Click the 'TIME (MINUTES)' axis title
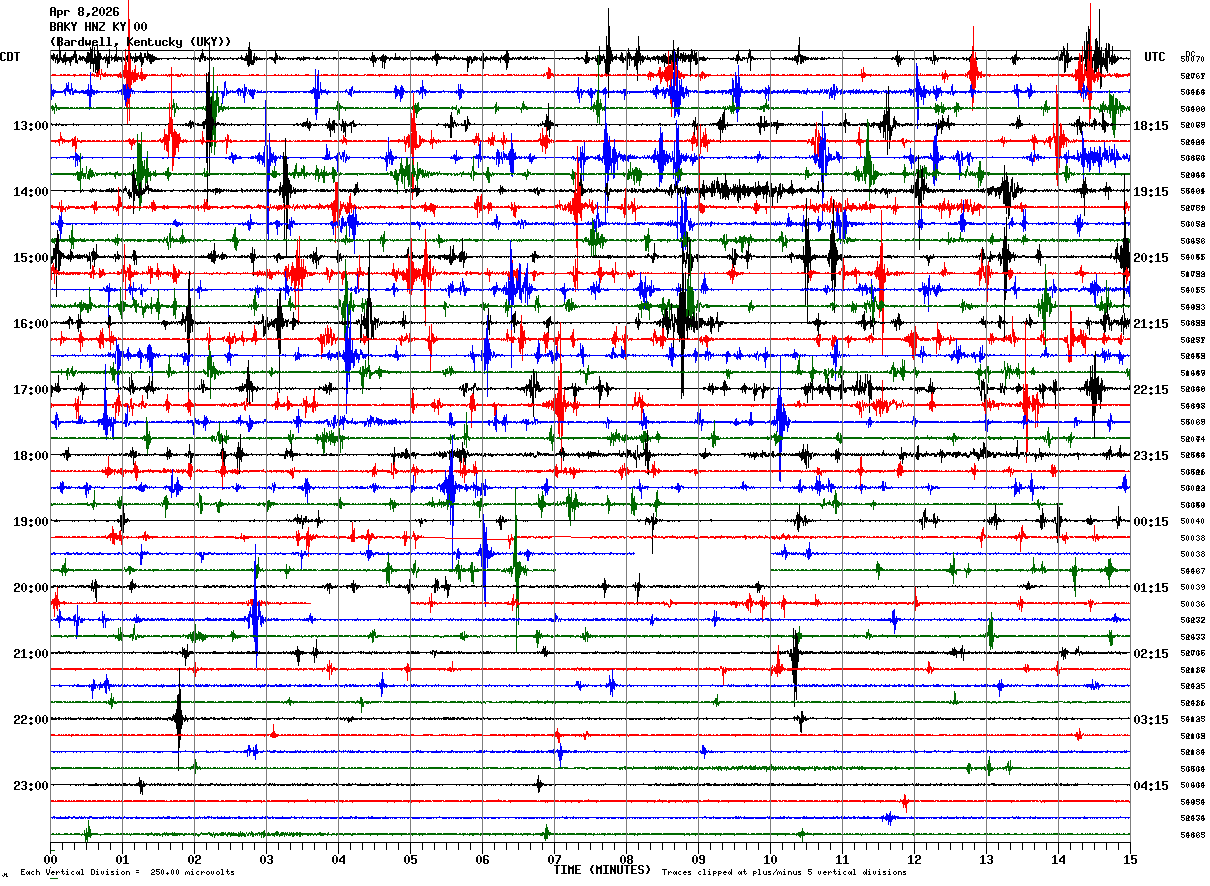Viewport: 1210px width, 886px height. tap(602, 870)
